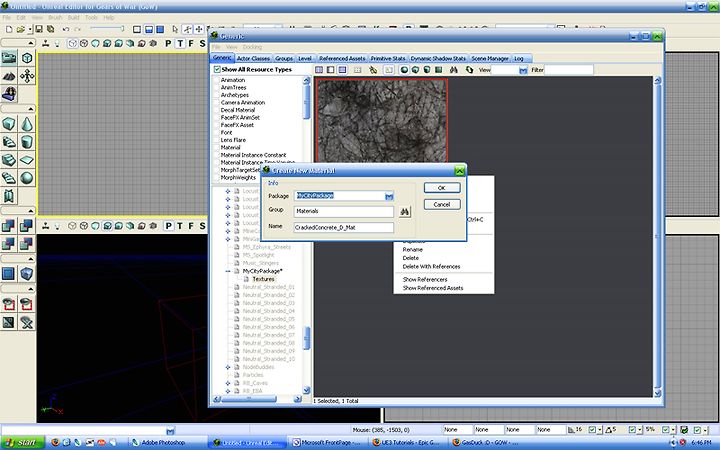Click the Add Volume icon
This screenshot has height=450, width=720.
27,274
